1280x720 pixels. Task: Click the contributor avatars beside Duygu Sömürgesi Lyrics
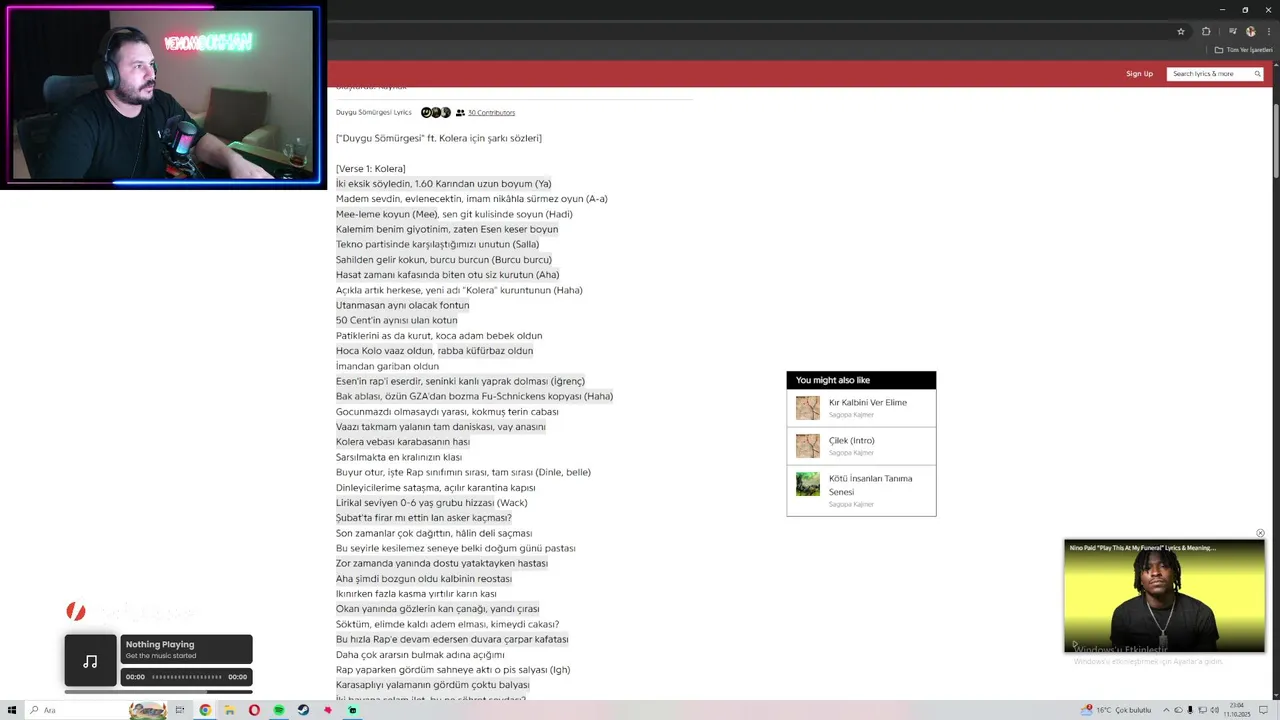tap(435, 113)
